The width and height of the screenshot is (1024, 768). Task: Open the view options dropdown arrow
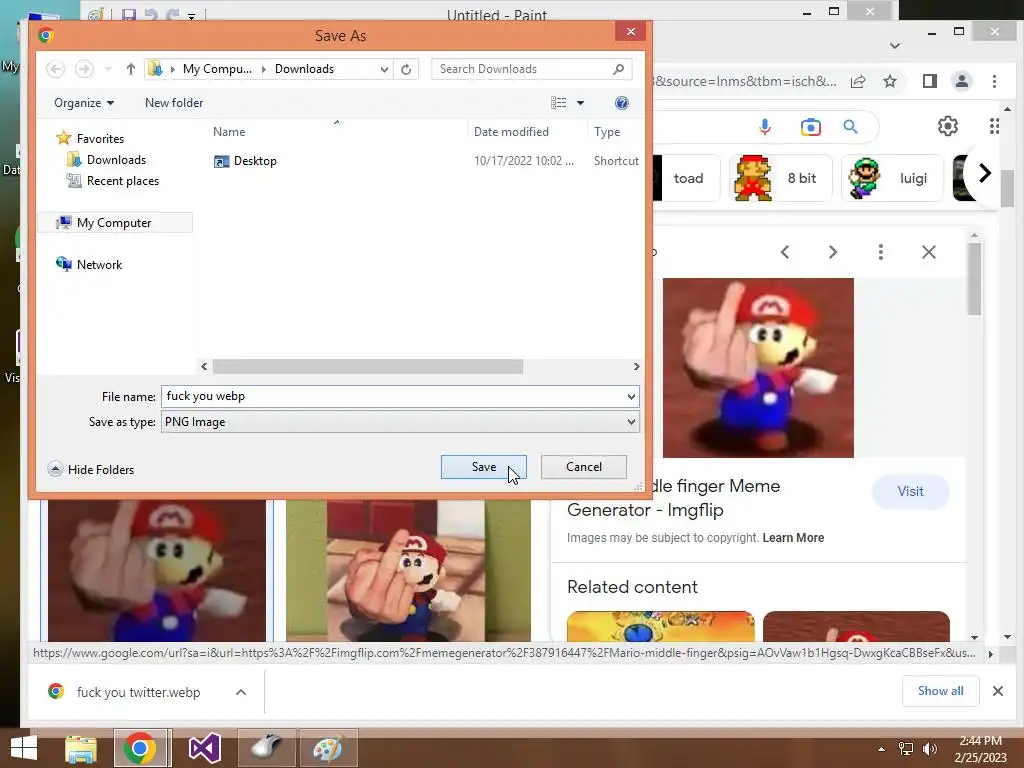(x=580, y=103)
